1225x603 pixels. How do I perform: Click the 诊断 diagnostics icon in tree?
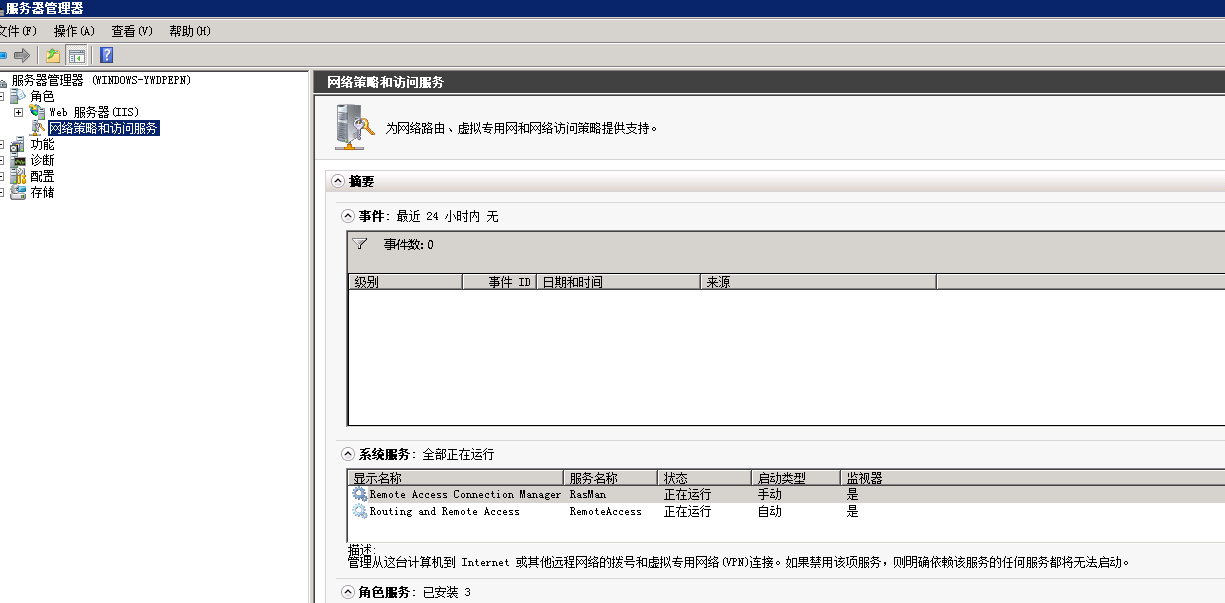(x=18, y=160)
